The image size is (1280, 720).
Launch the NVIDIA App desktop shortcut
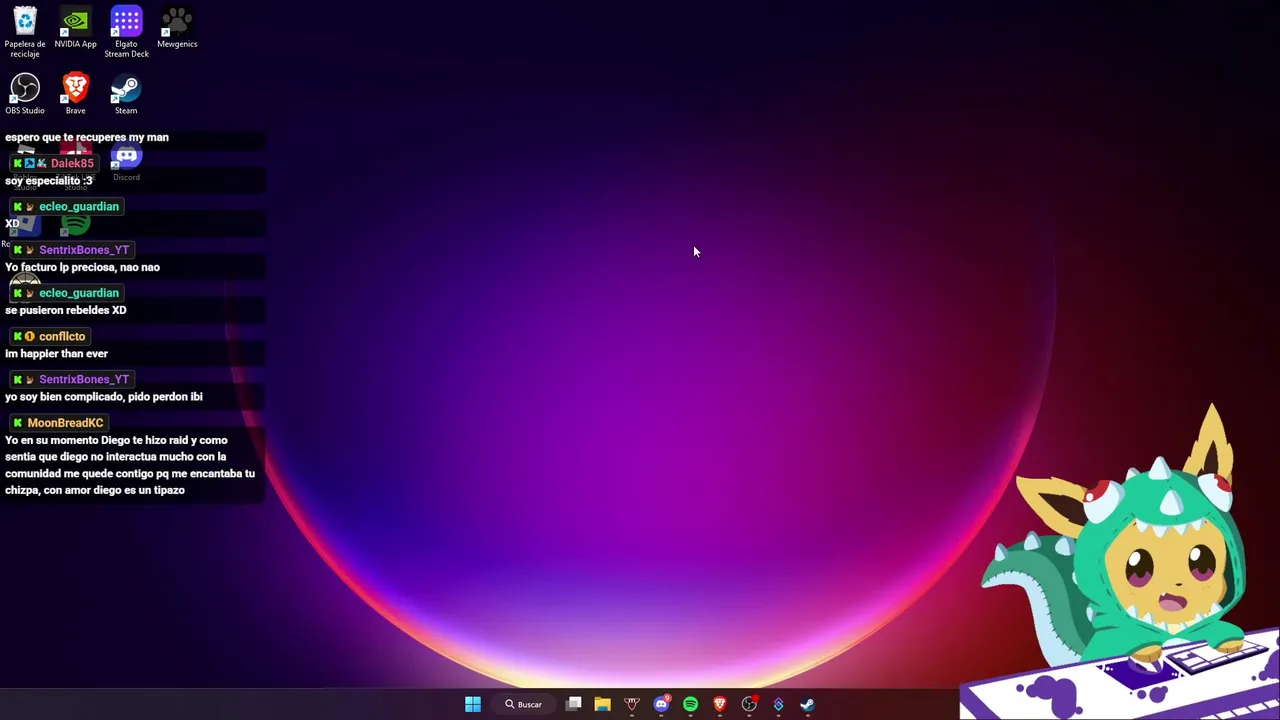click(x=75, y=28)
